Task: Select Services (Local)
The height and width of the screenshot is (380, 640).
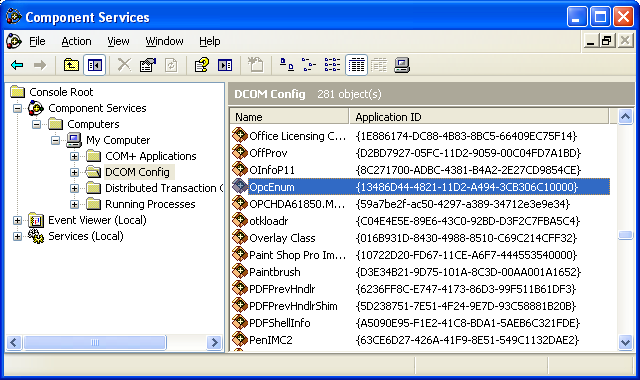Action: click(86, 236)
